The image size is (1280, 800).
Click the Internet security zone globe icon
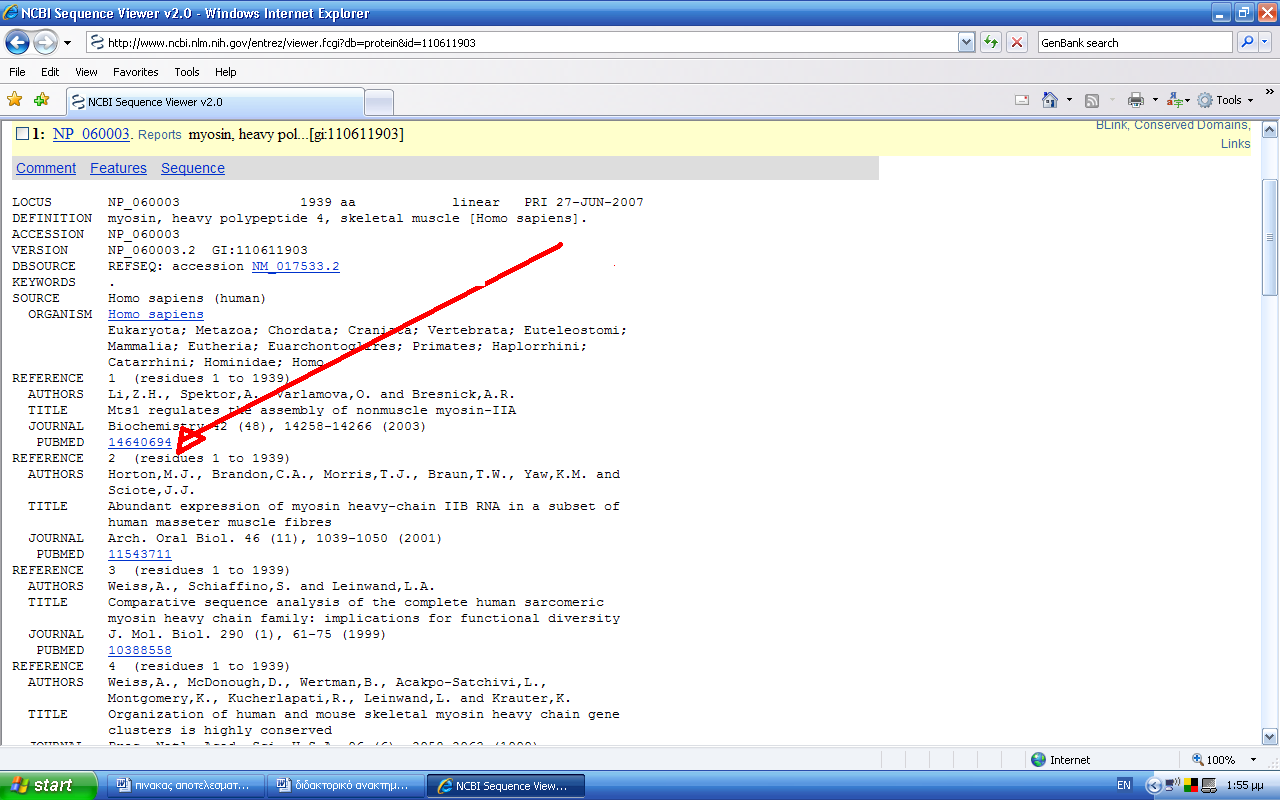1038,760
